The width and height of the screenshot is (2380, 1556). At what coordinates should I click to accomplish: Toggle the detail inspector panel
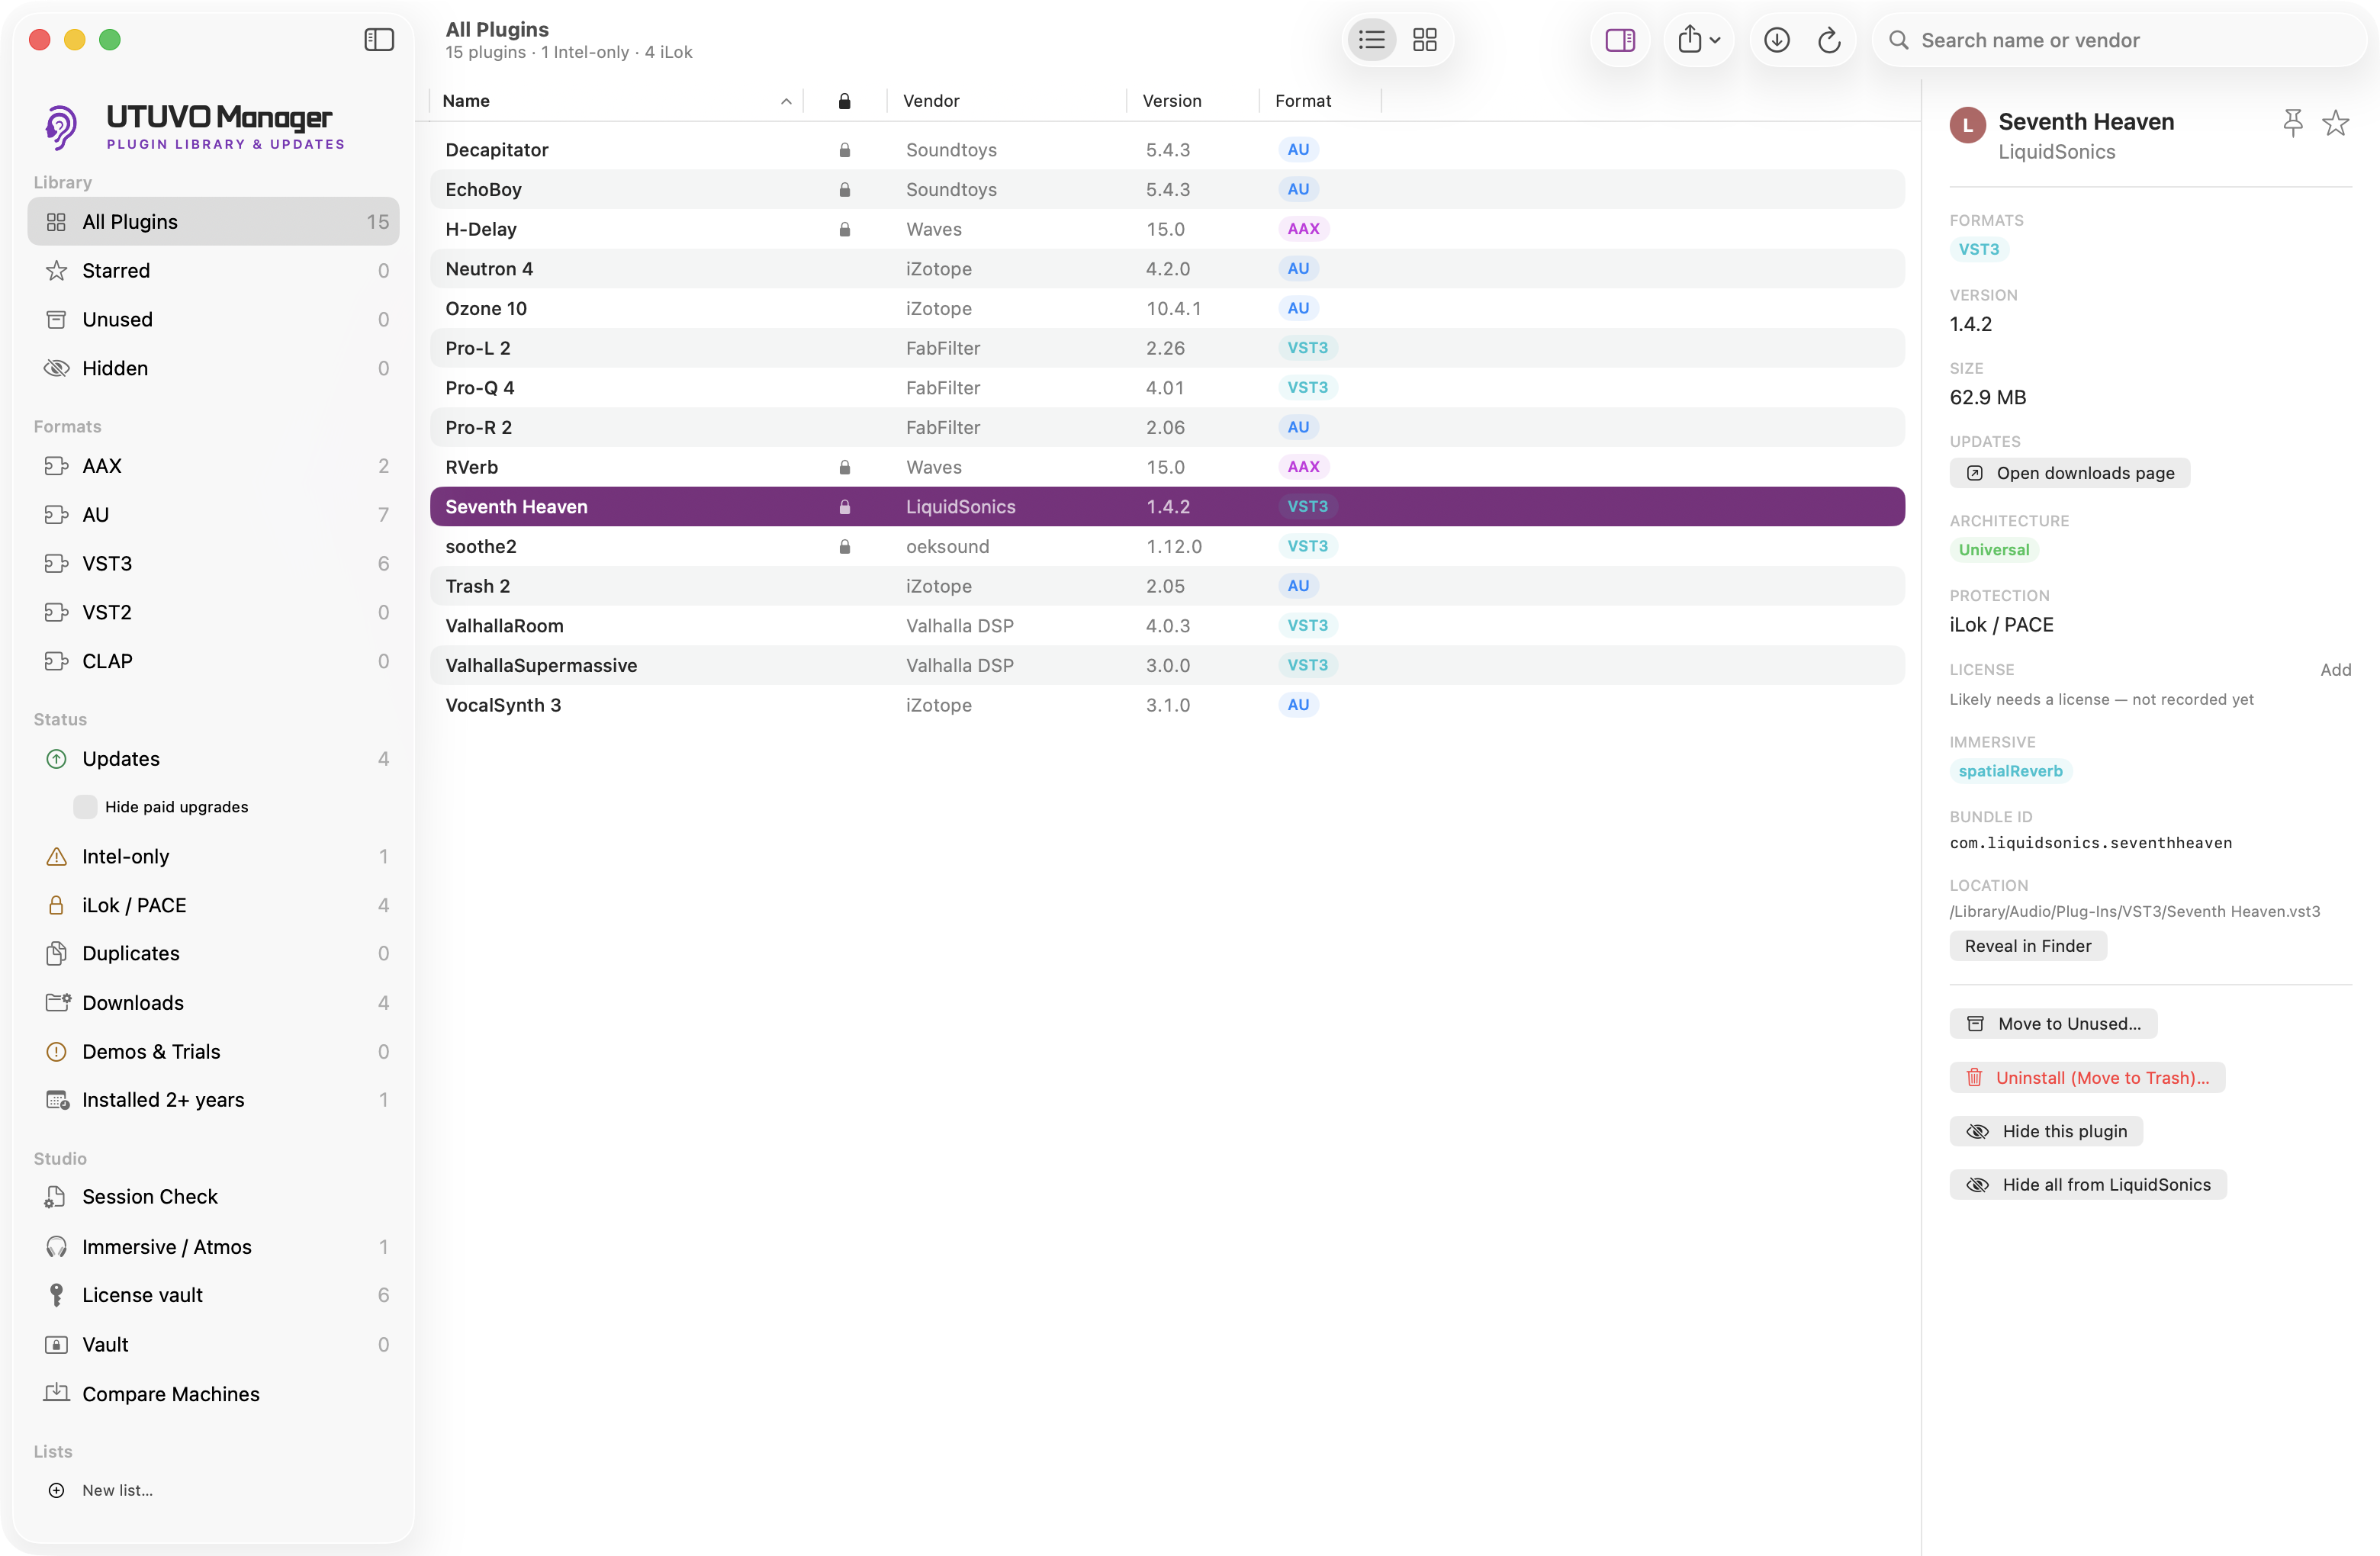(1620, 40)
